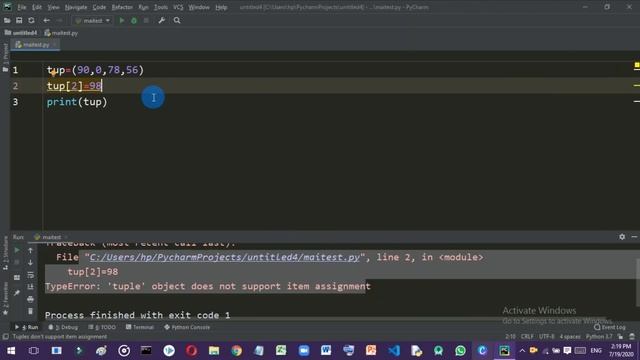Image resolution: width=640 pixels, height=360 pixels.
Task: Click on code line 1 tuple definition
Action: [x=95, y=70]
